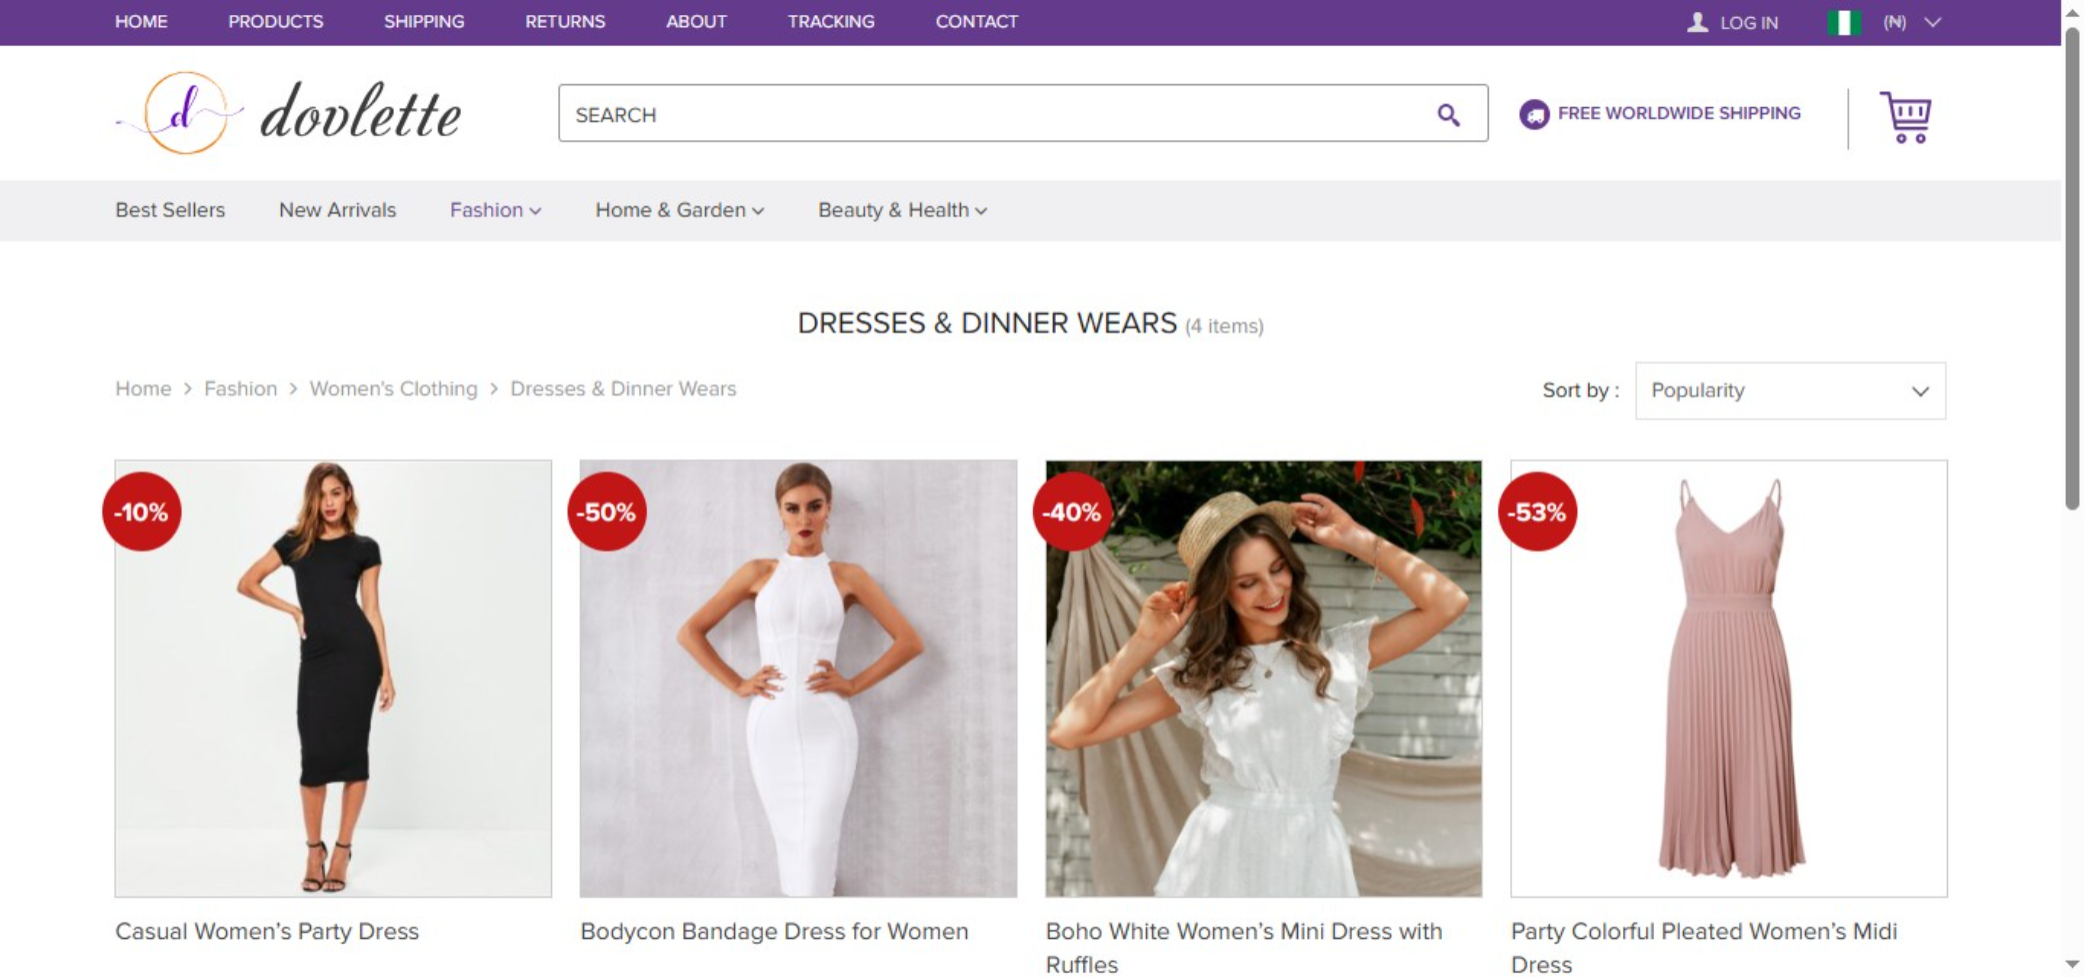Expand the Fashion category menu
Viewport: 2084px width, 977px height.
point(495,210)
